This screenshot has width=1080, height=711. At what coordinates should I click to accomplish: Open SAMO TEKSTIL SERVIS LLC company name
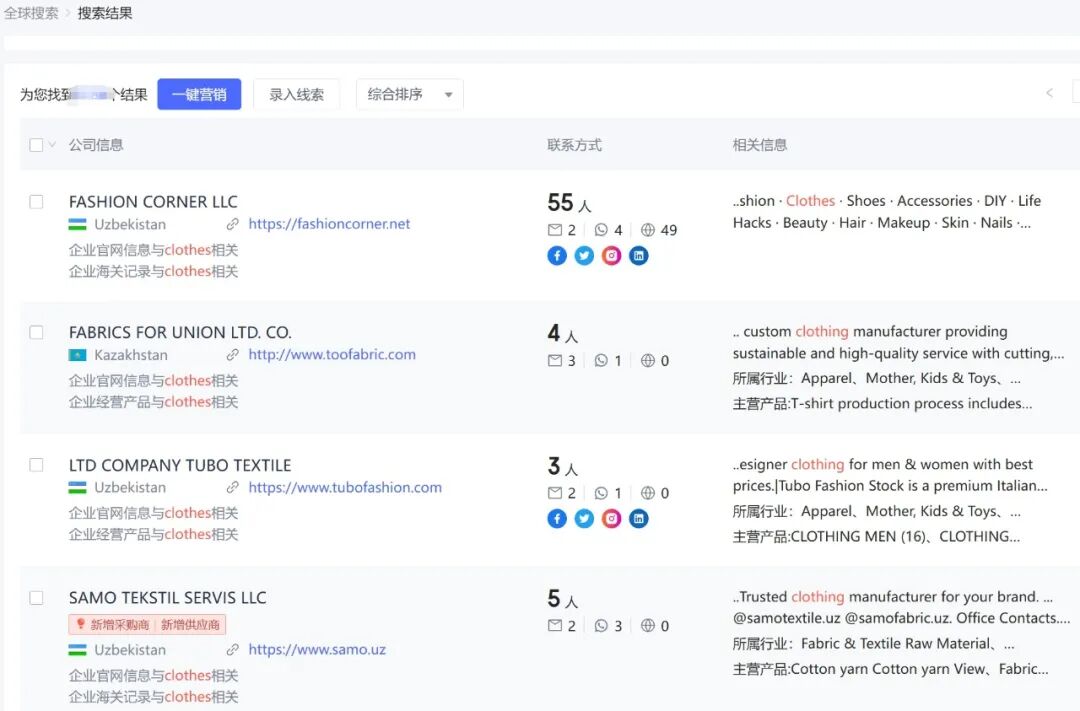pyautogui.click(x=167, y=598)
